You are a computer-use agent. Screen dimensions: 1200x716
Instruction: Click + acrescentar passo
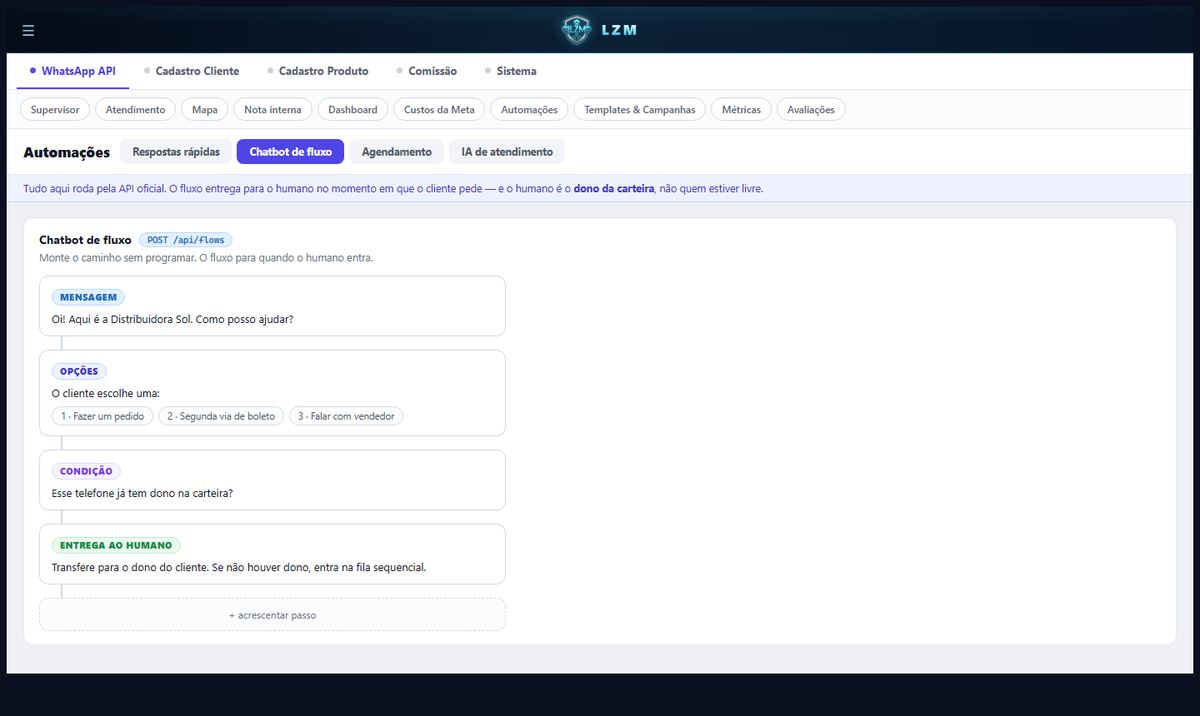point(272,615)
